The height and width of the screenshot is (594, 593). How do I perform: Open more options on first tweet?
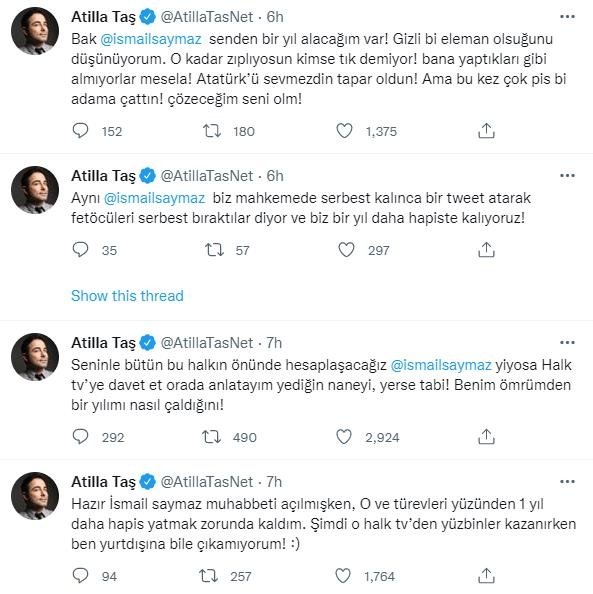(x=567, y=17)
